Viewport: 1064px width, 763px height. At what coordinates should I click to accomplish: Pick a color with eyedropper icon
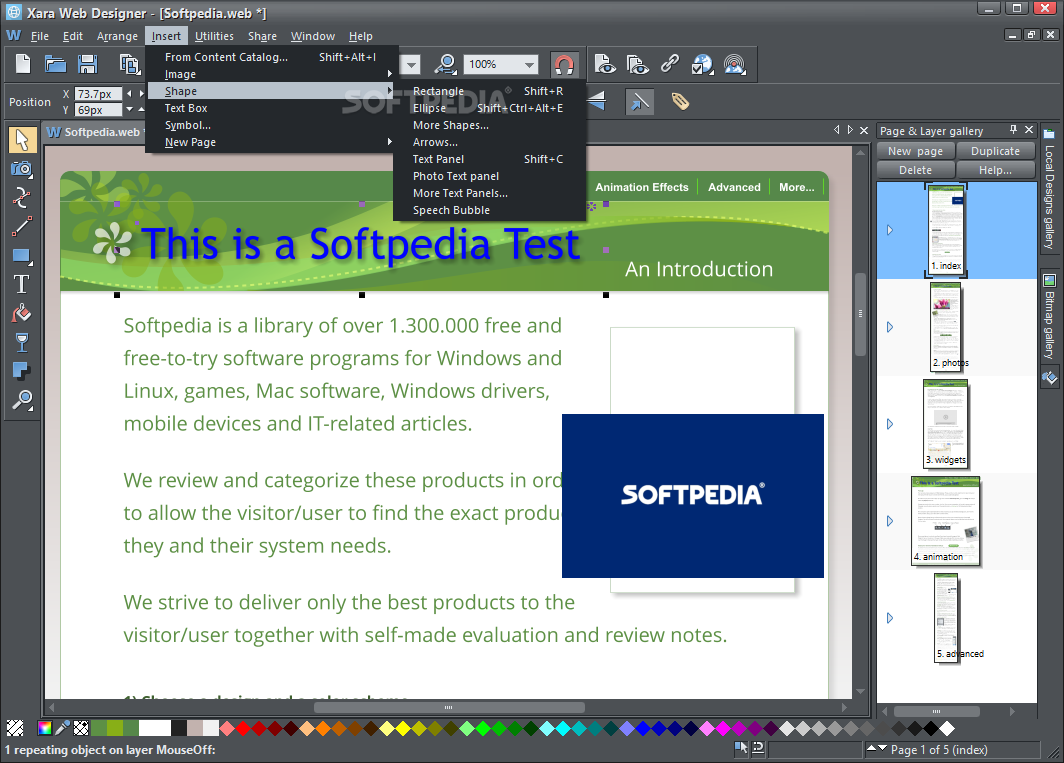[x=62, y=728]
